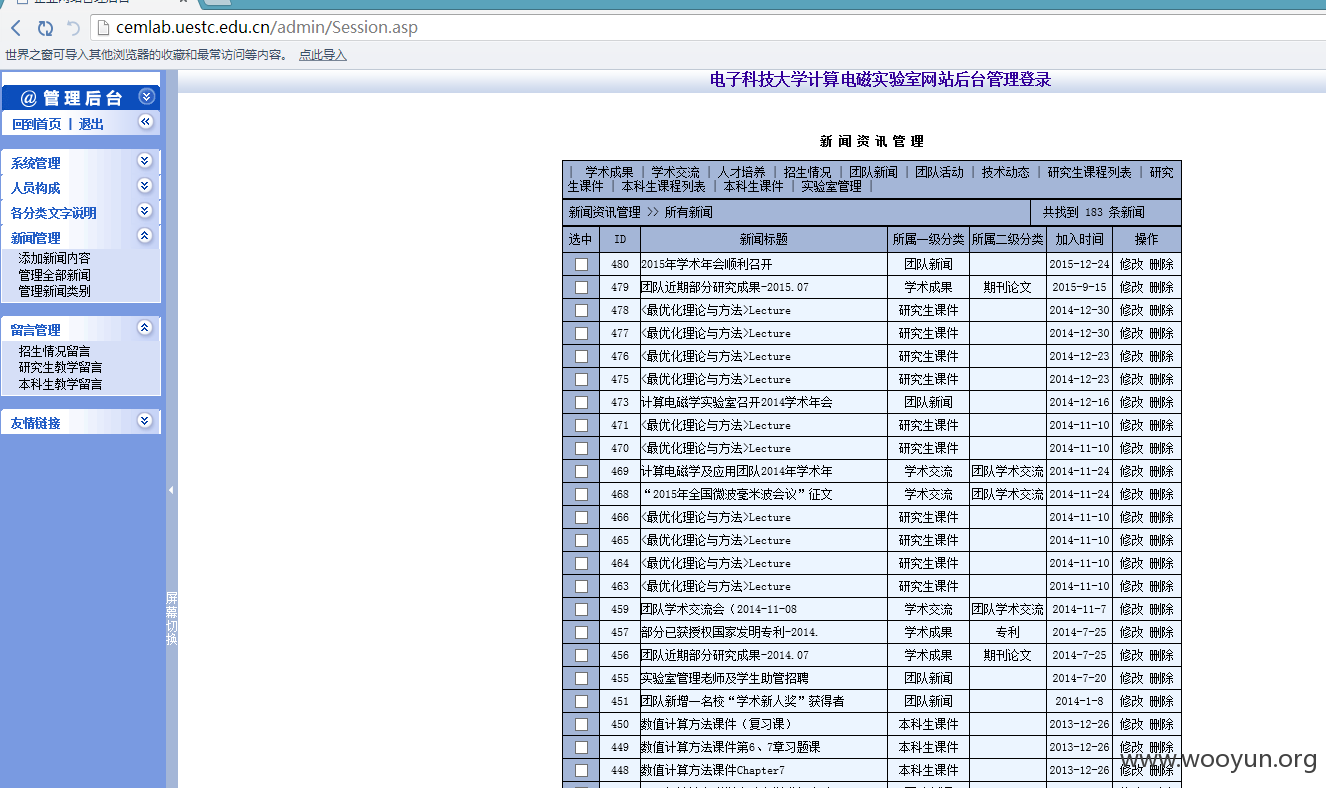This screenshot has height=788, width=1326.
Task: Check the box for news ID 473
Action: click(x=581, y=402)
